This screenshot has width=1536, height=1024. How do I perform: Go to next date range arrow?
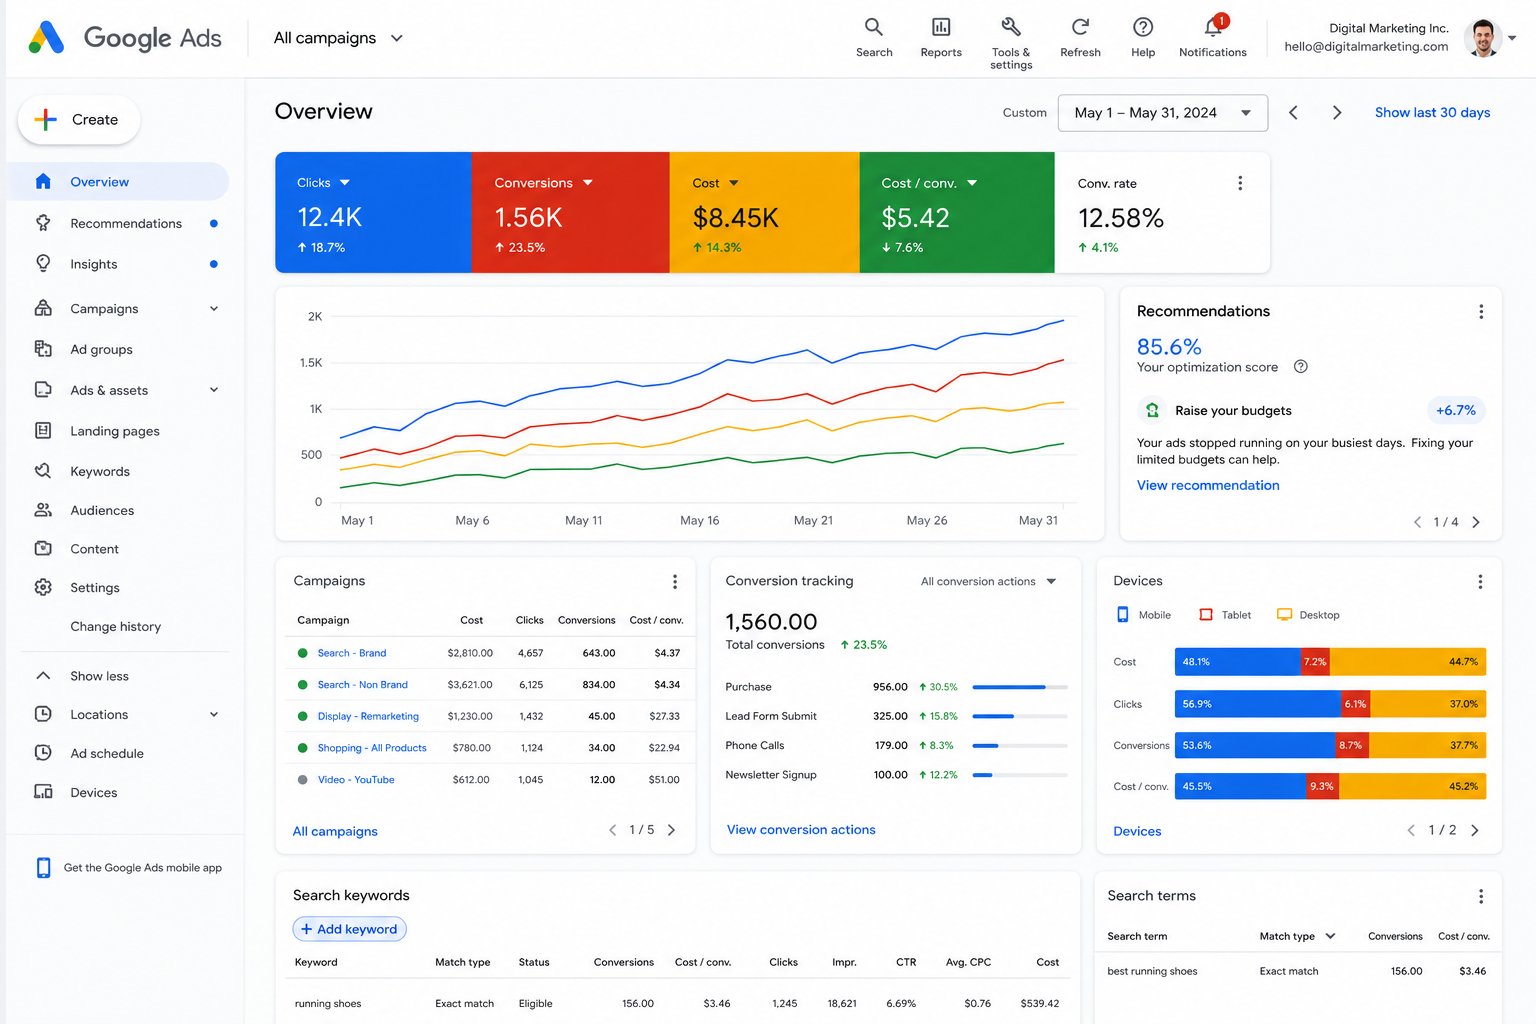coord(1337,113)
